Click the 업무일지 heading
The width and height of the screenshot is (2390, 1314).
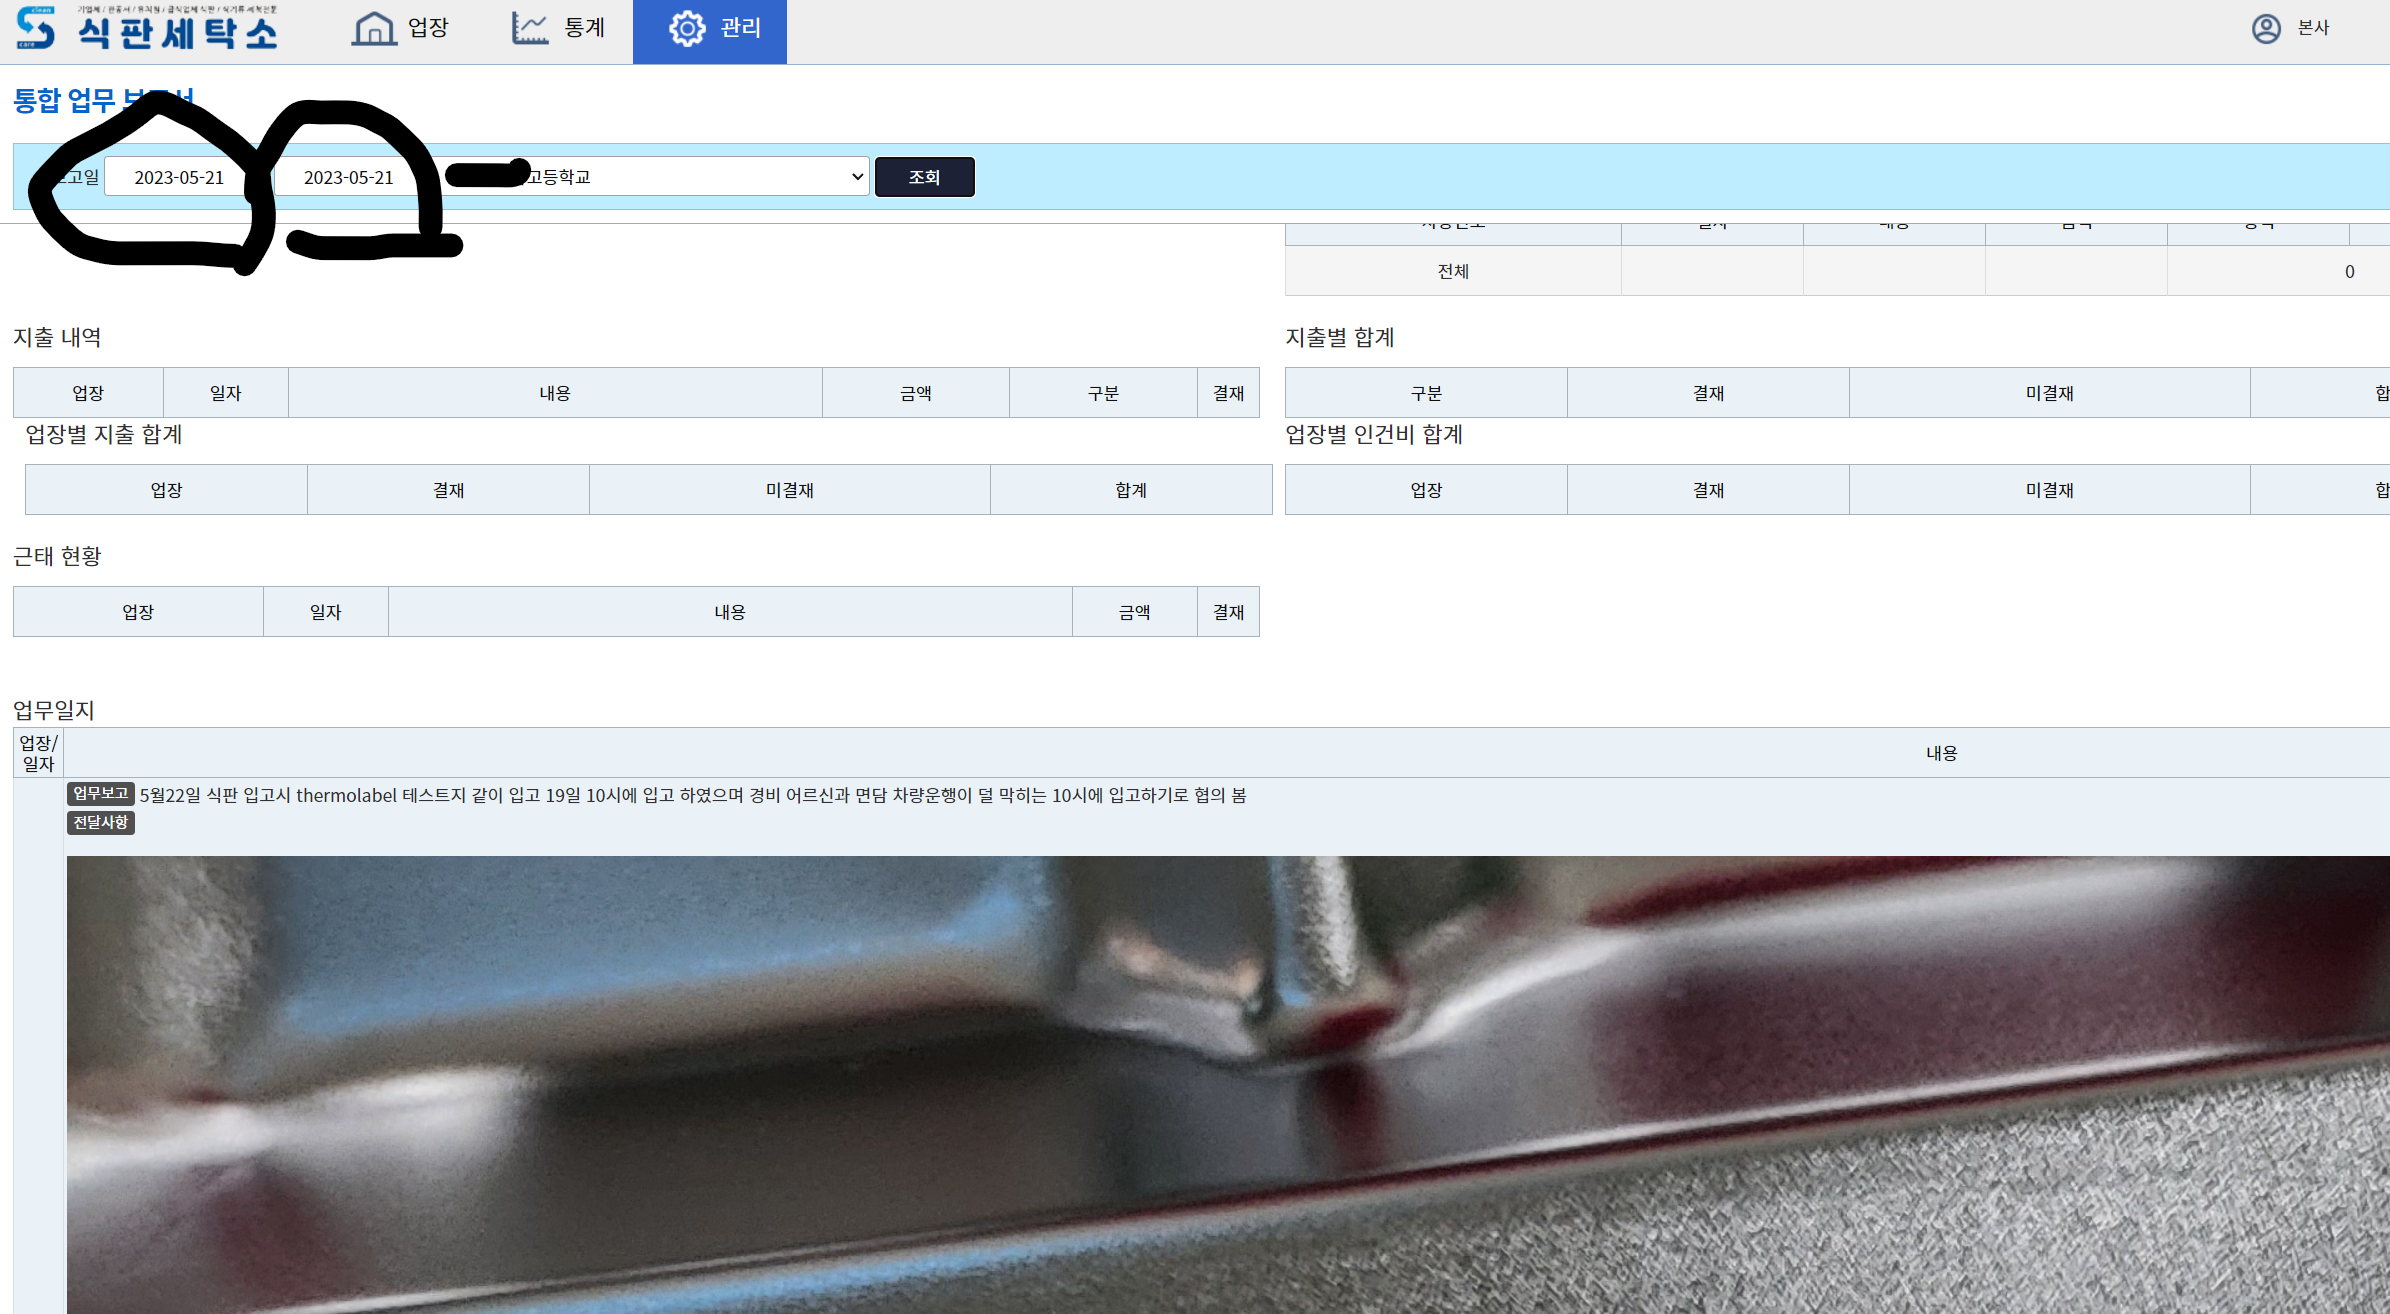(54, 711)
